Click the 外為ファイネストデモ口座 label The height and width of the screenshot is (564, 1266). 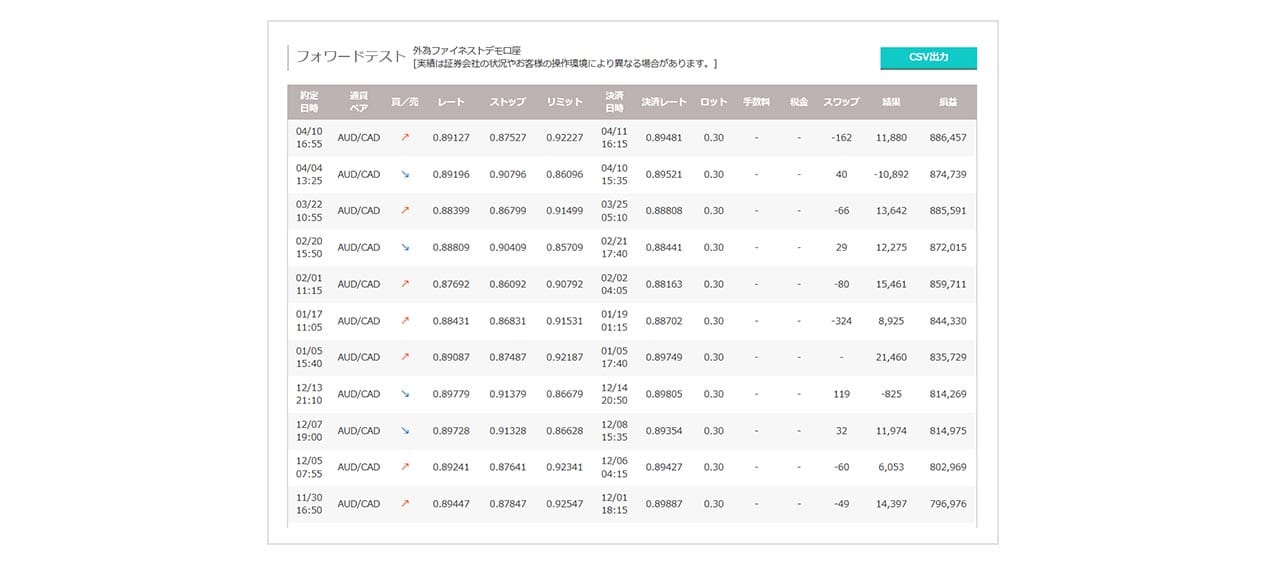pos(468,50)
